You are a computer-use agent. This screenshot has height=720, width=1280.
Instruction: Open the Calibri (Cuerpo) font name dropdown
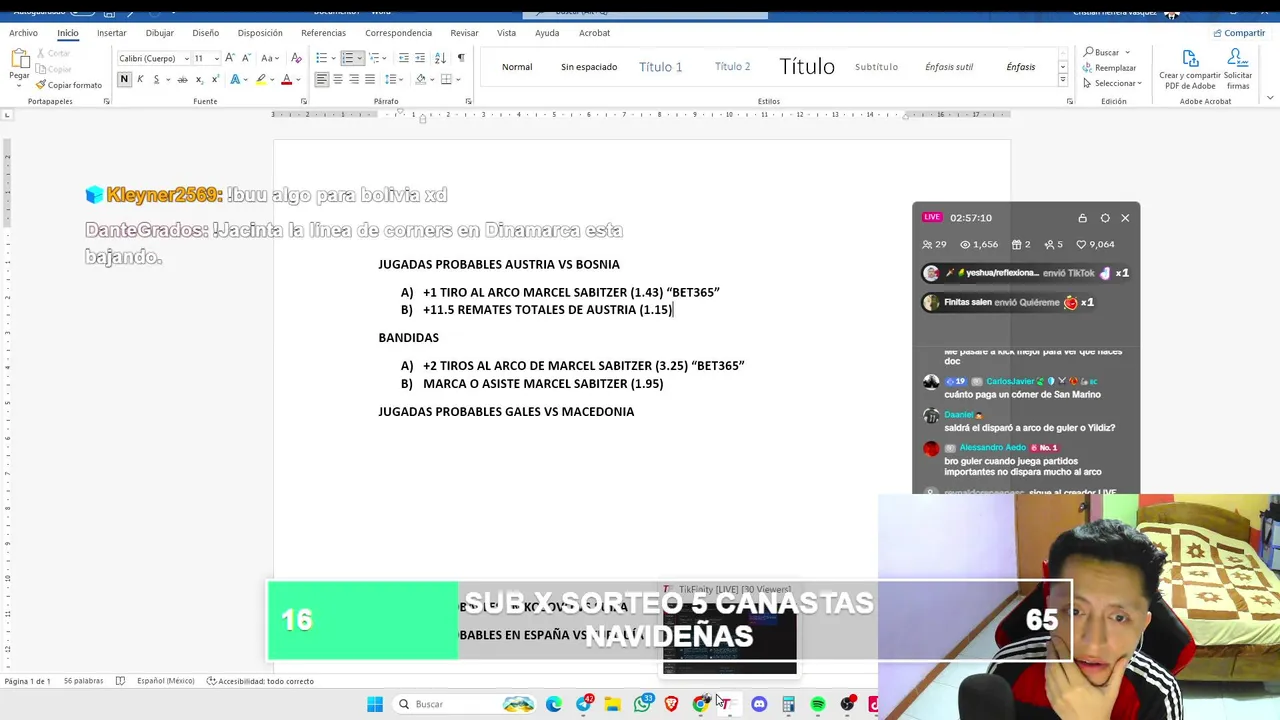[186, 58]
